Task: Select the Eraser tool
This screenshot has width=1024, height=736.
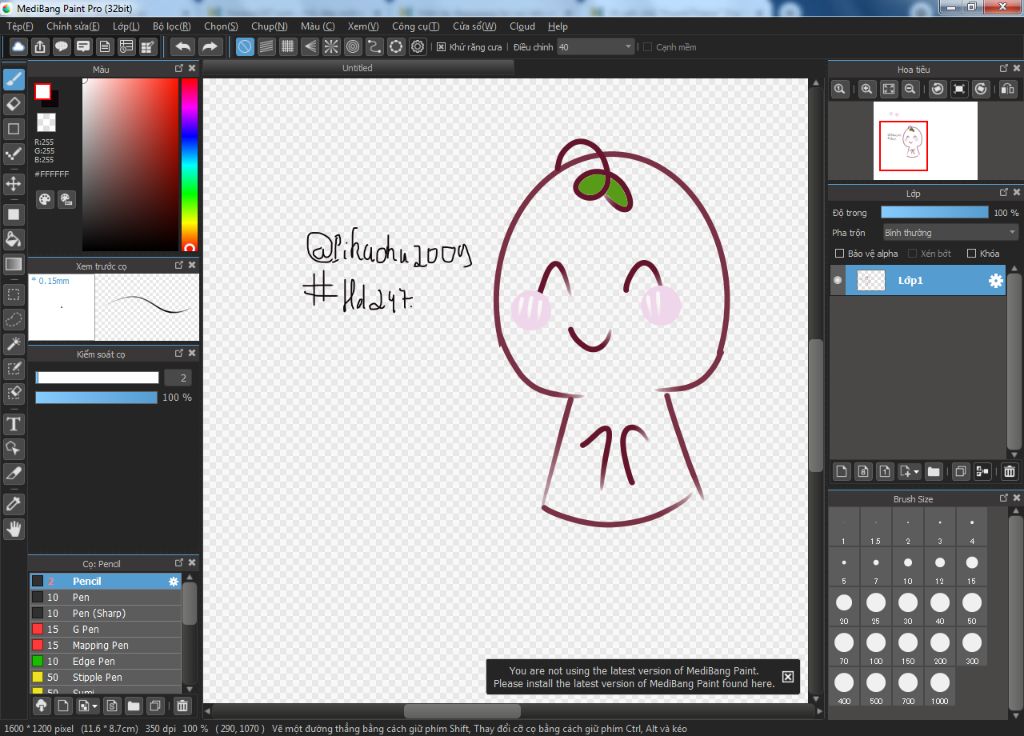Action: pyautogui.click(x=14, y=104)
